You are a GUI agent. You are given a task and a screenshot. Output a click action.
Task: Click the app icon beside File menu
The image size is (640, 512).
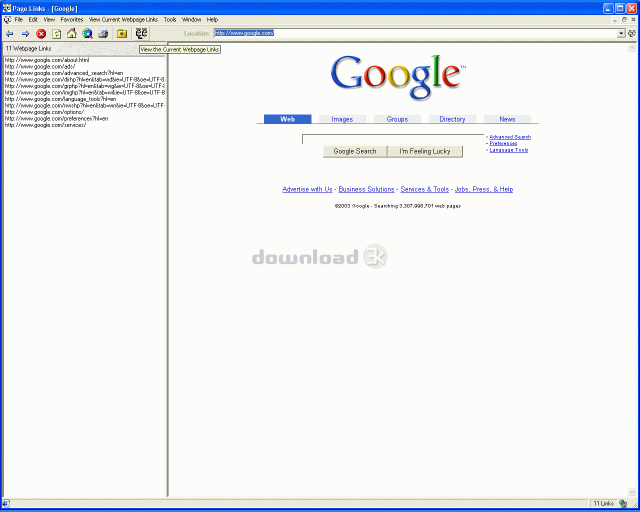[x=7, y=20]
